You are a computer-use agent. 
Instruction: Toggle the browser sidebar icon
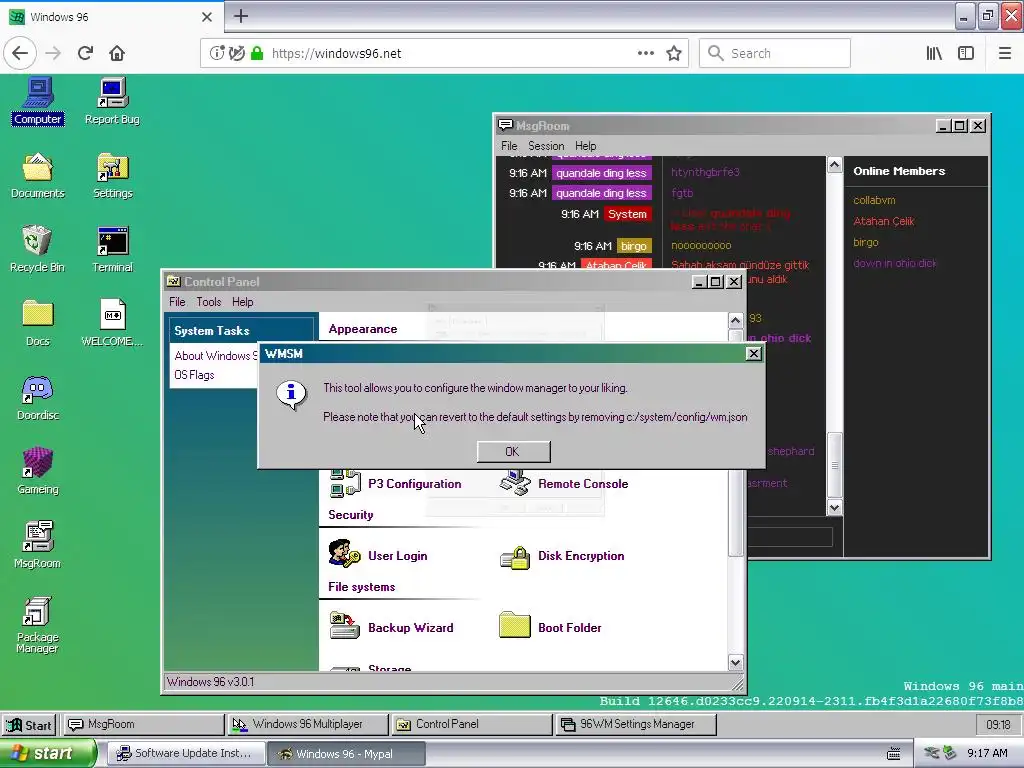coord(966,54)
